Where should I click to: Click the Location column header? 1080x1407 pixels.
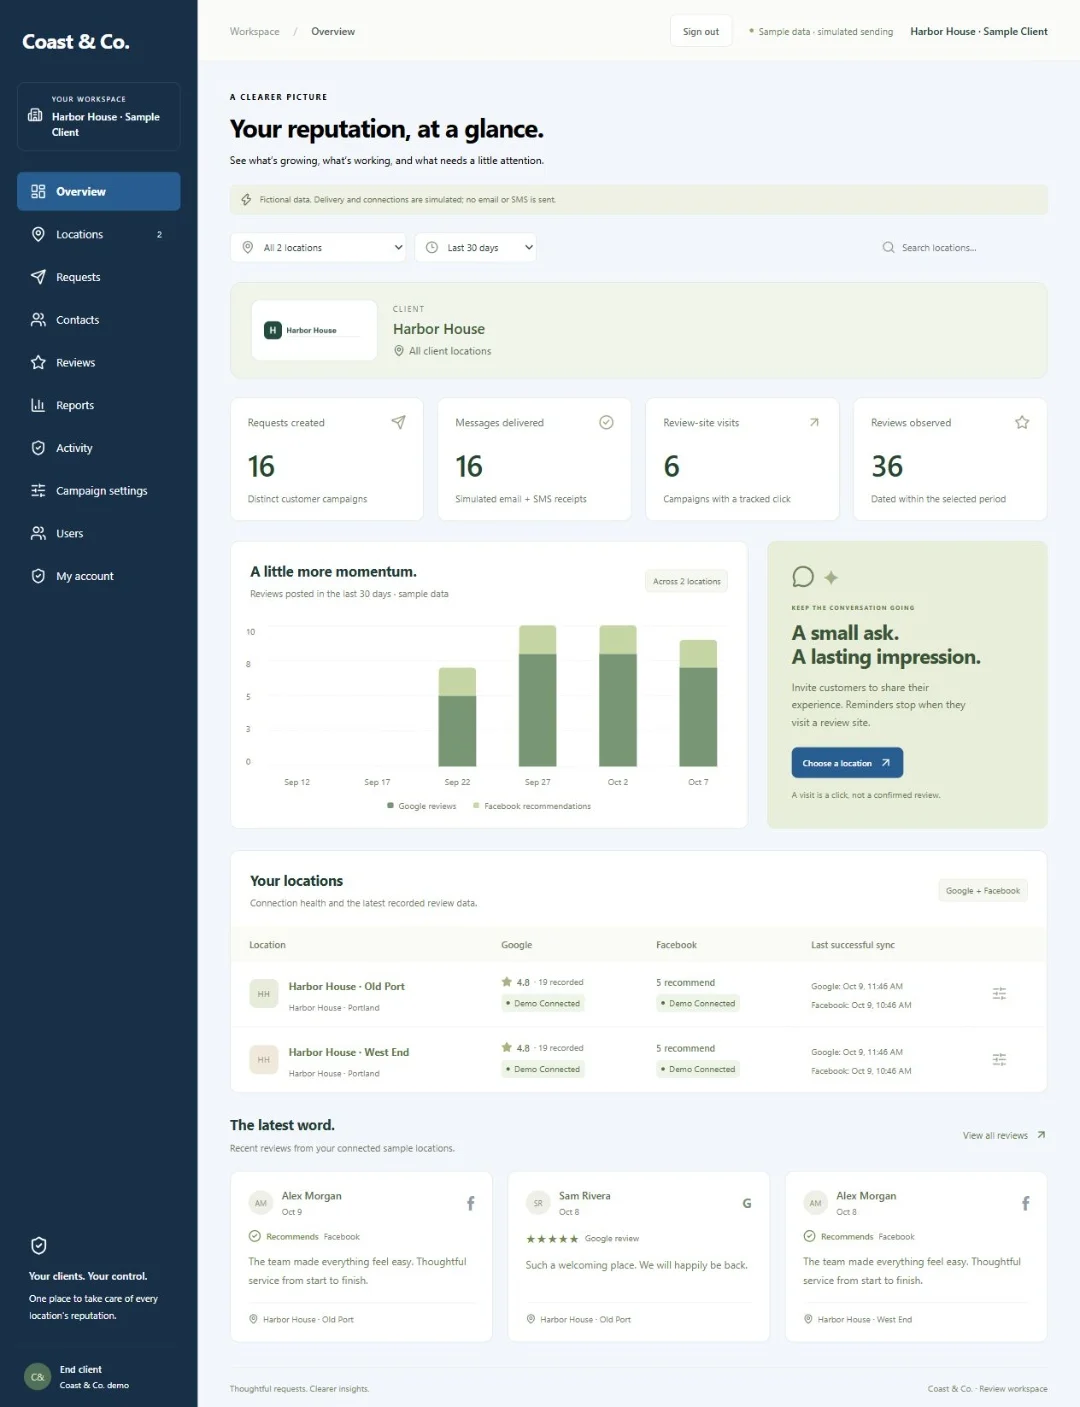tap(267, 945)
